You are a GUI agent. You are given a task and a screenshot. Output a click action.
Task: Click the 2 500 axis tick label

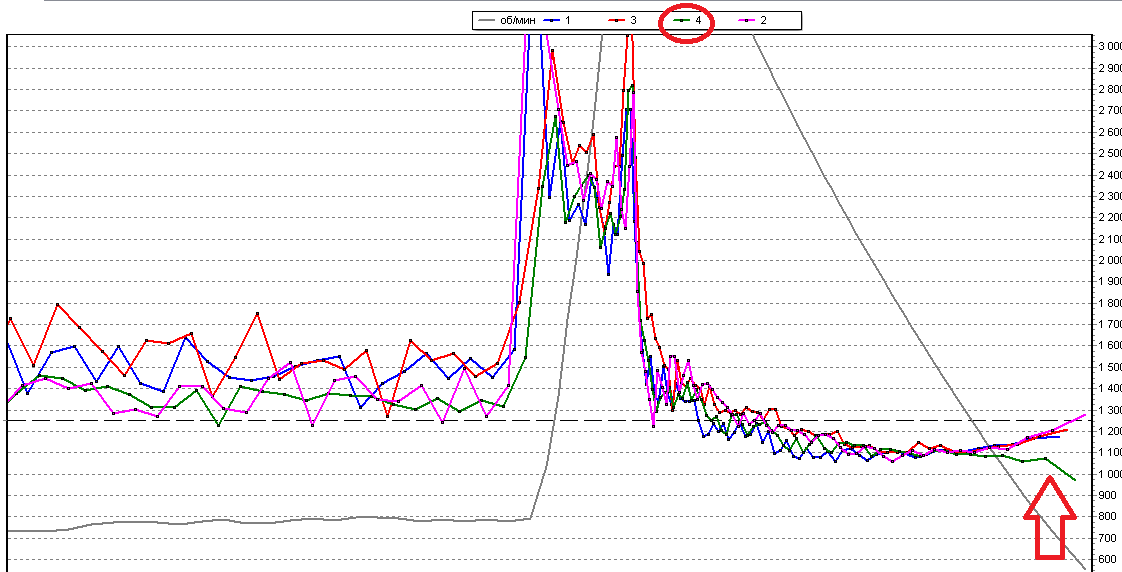tap(1110, 153)
